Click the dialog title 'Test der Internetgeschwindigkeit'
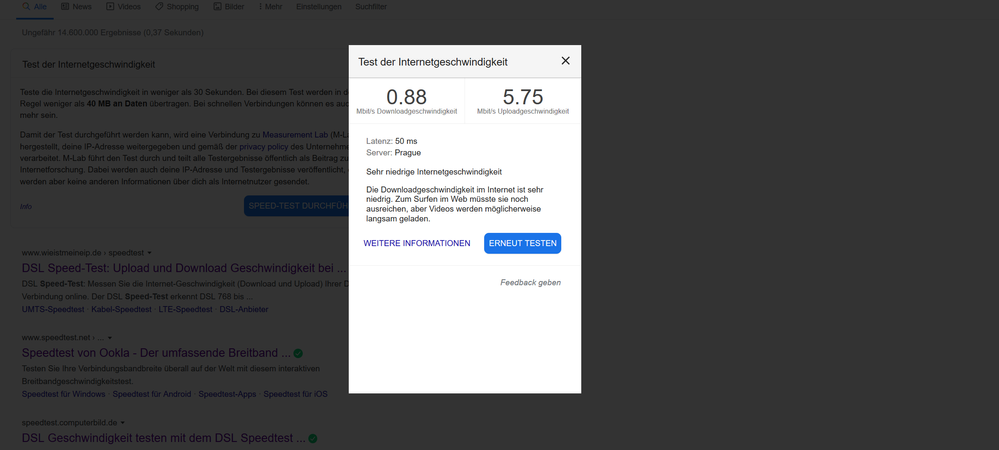 pos(433,62)
